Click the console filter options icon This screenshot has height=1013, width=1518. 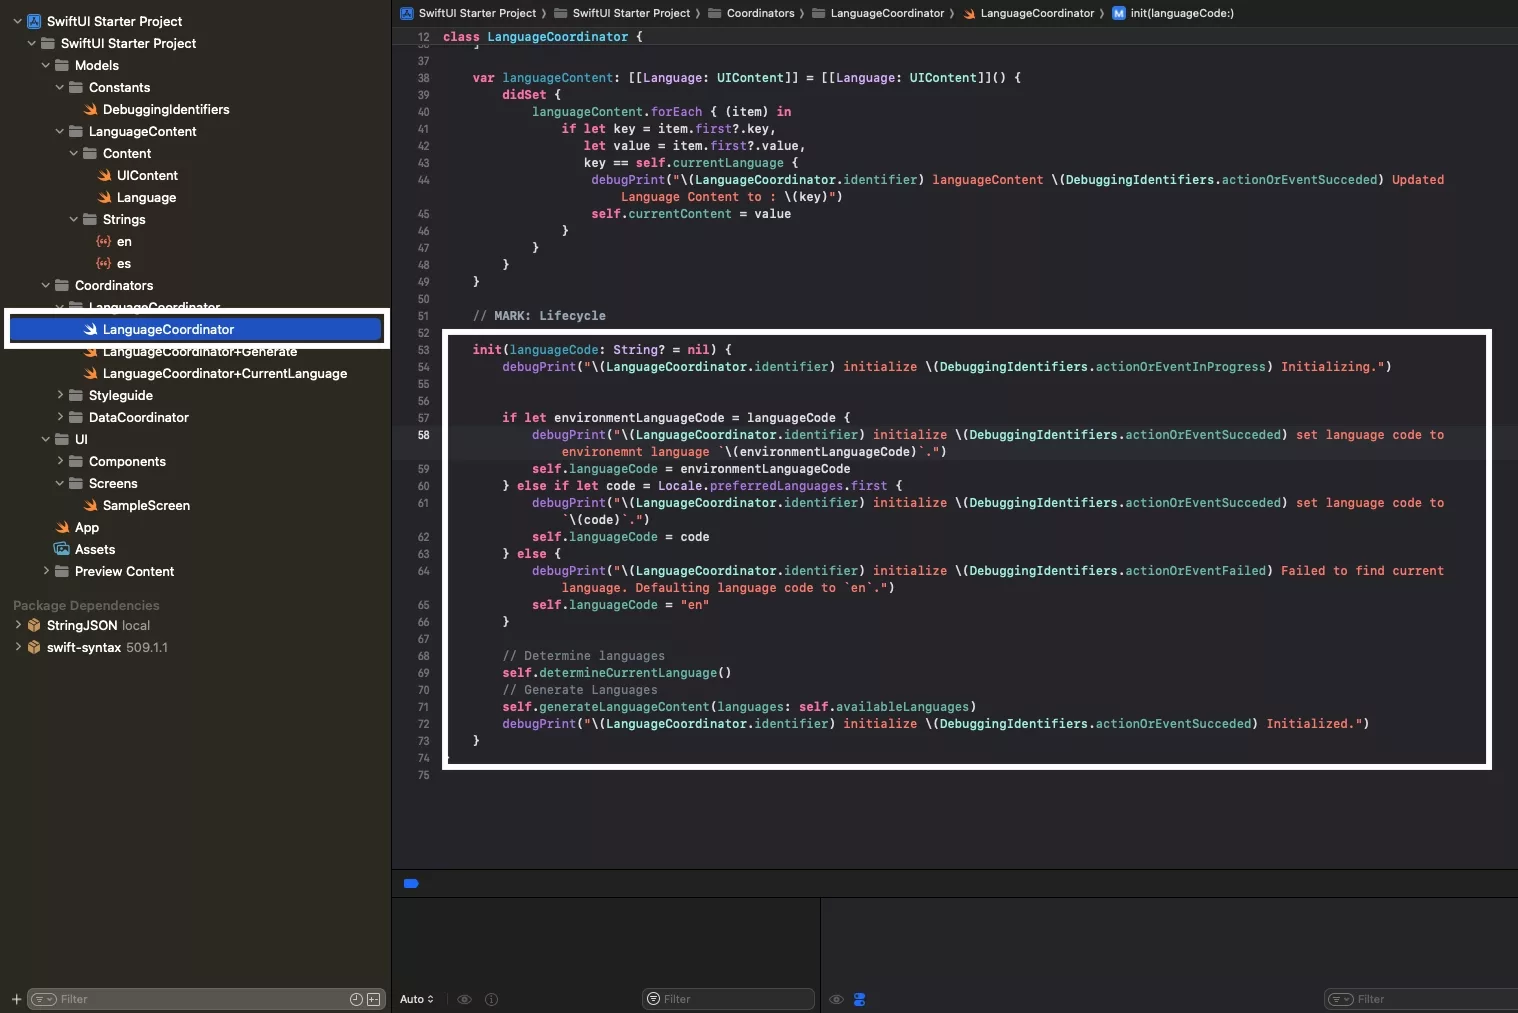1340,999
